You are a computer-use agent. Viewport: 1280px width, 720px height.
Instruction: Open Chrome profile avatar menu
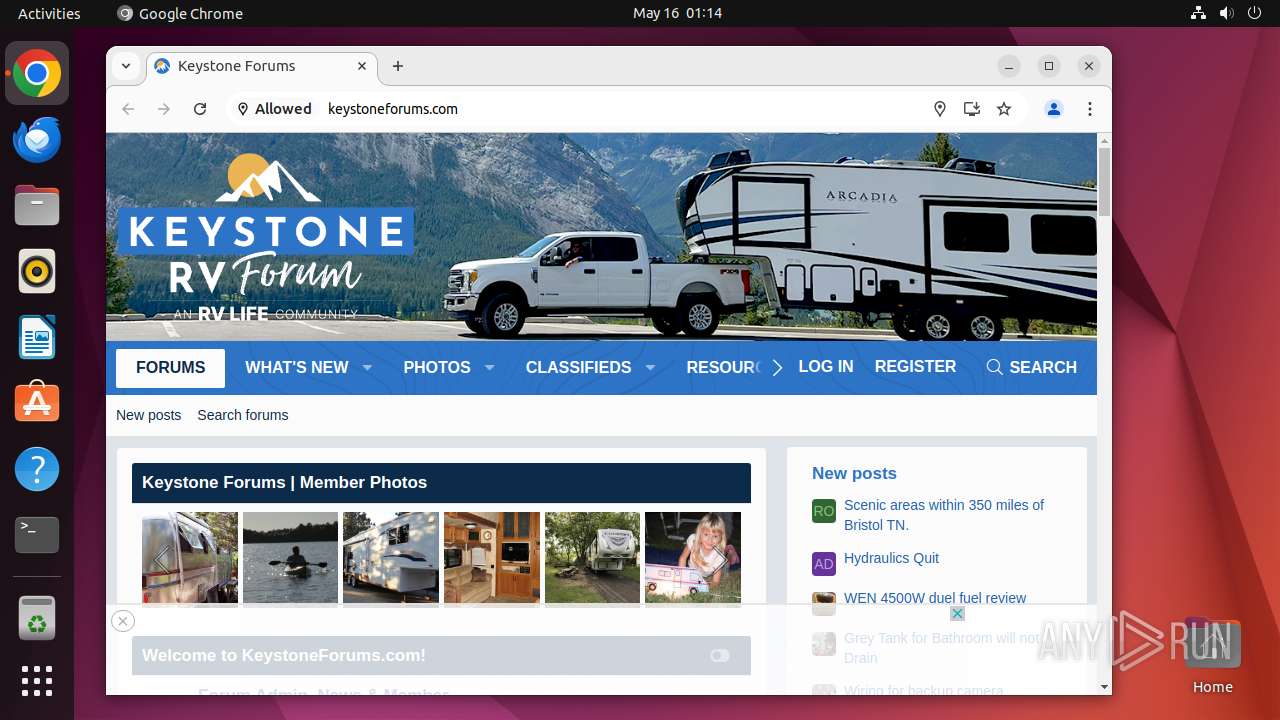point(1054,109)
